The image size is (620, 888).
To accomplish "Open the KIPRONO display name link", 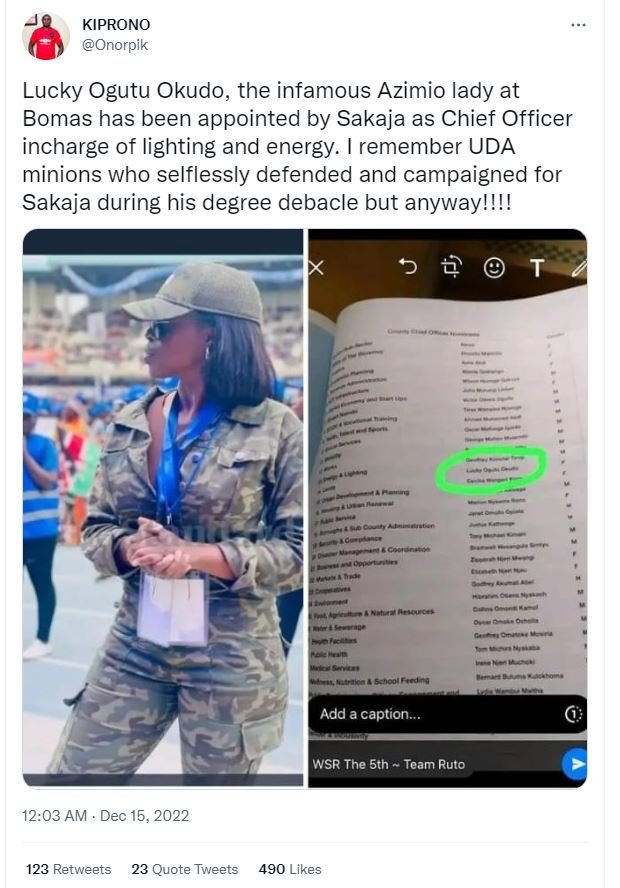I will click(116, 25).
